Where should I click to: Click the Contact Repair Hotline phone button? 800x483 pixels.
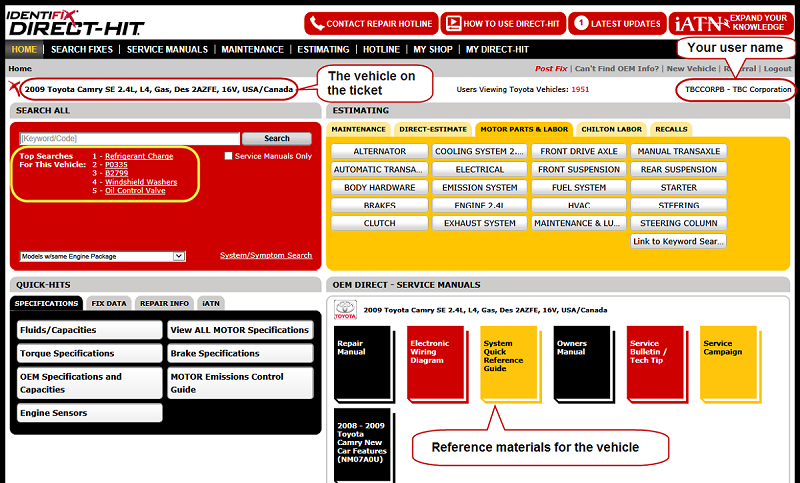[371, 23]
